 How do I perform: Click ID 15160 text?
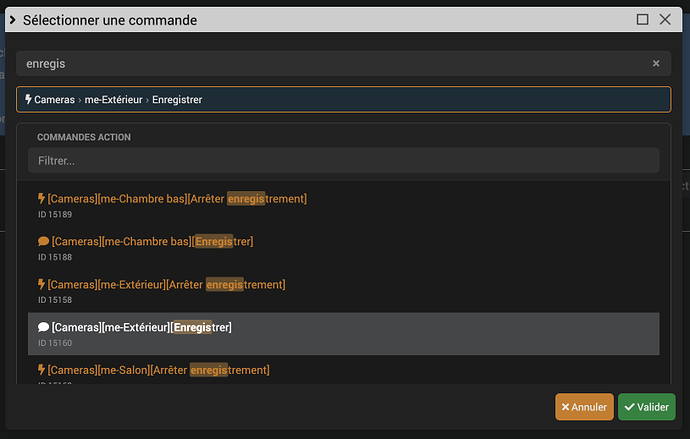point(55,343)
